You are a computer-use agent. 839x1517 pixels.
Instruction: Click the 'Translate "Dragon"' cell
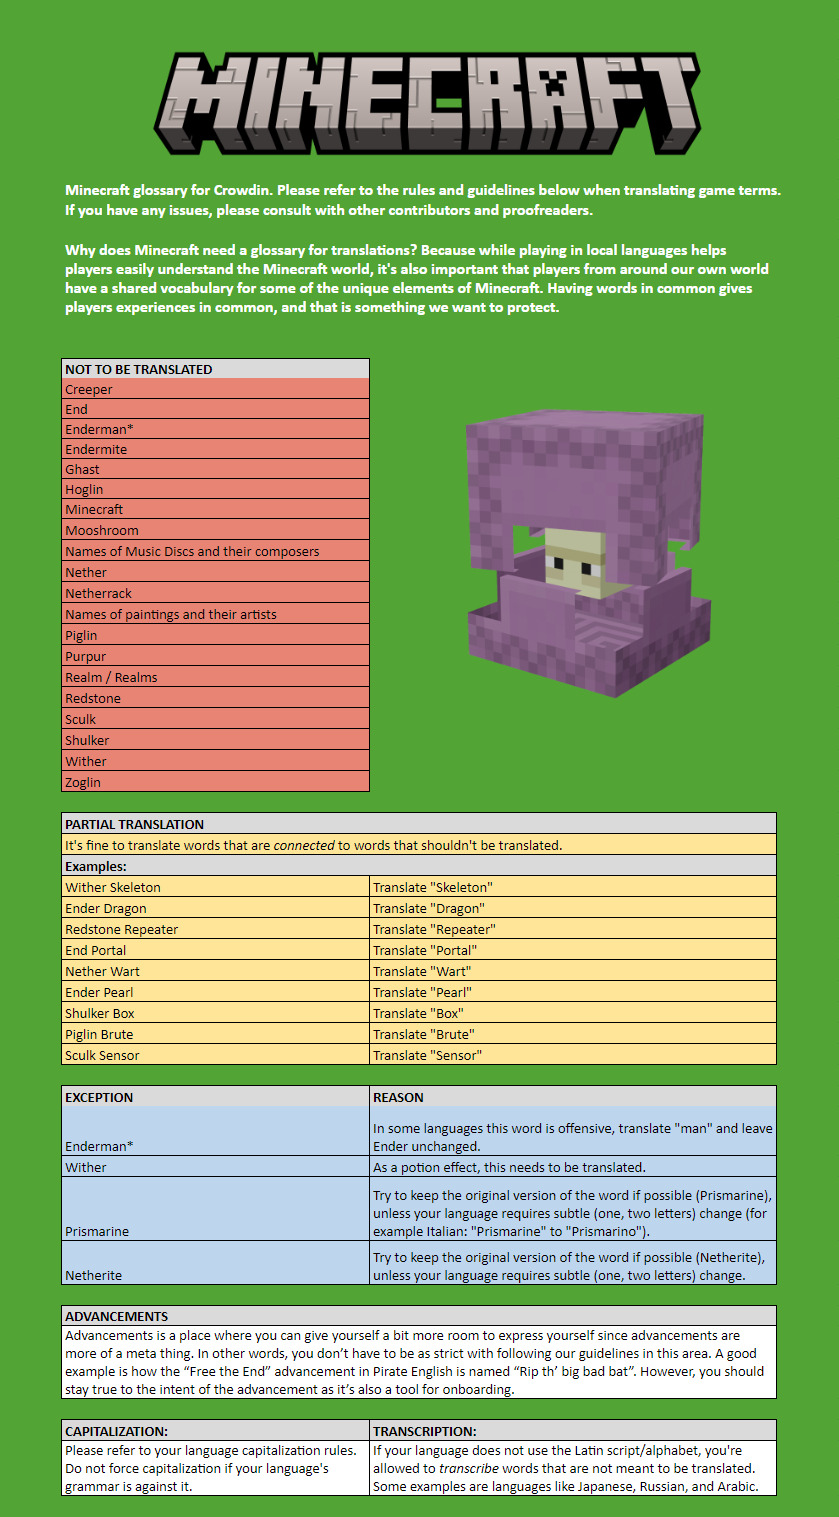tap(573, 908)
